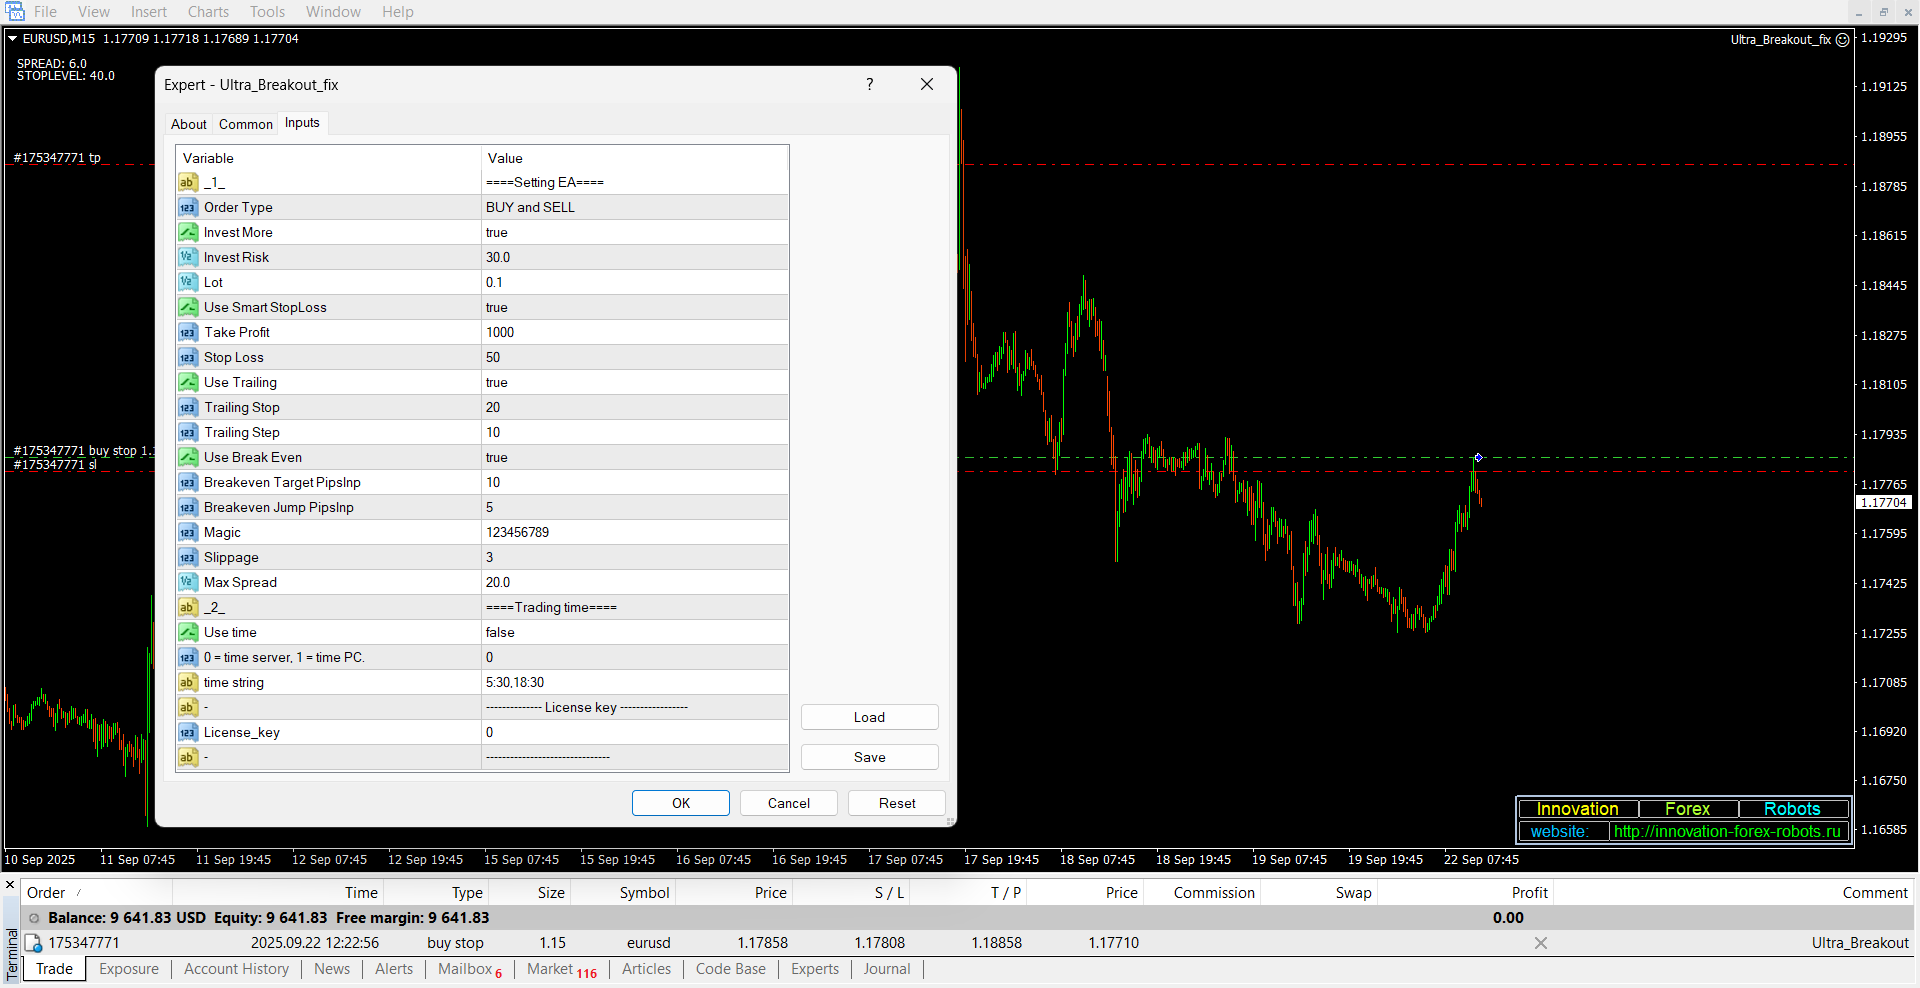Open the Charts menu
The width and height of the screenshot is (1920, 988).
[208, 12]
